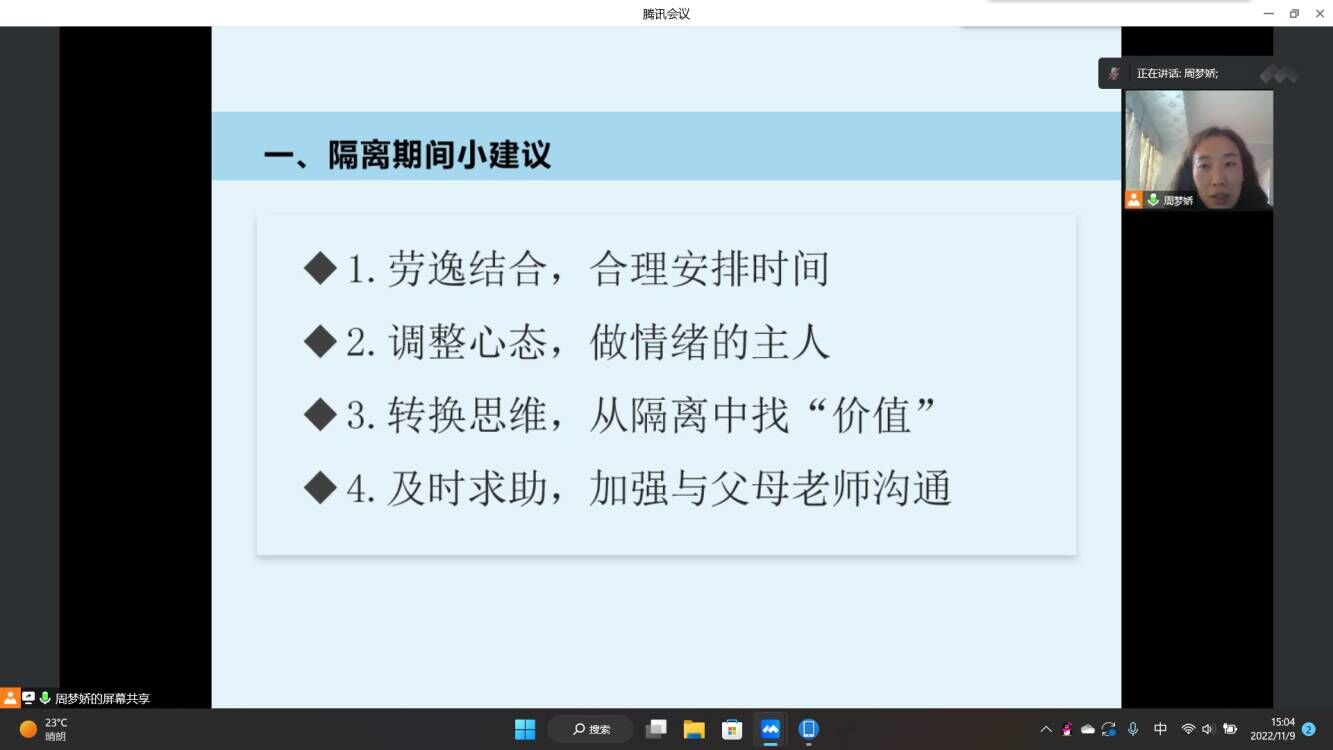This screenshot has width=1333, height=750.
Task: Open the volume control in system tray
Action: pyautogui.click(x=1208, y=729)
